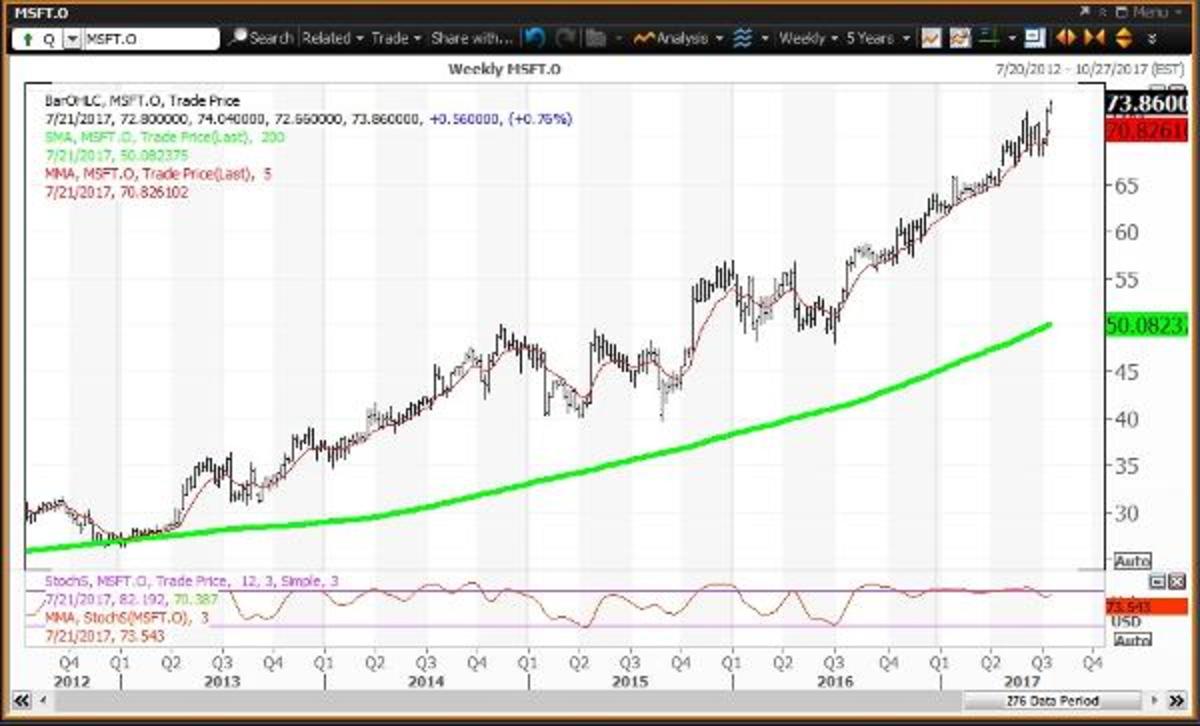
Task: Click the MSFT.O symbol input field
Action: coord(150,39)
